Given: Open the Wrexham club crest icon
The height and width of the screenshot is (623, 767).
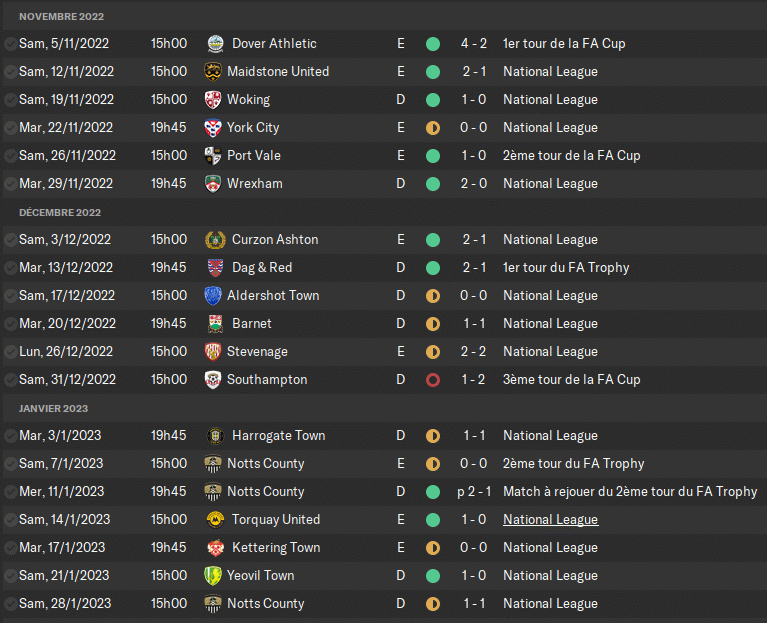Looking at the screenshot, I should tap(212, 184).
